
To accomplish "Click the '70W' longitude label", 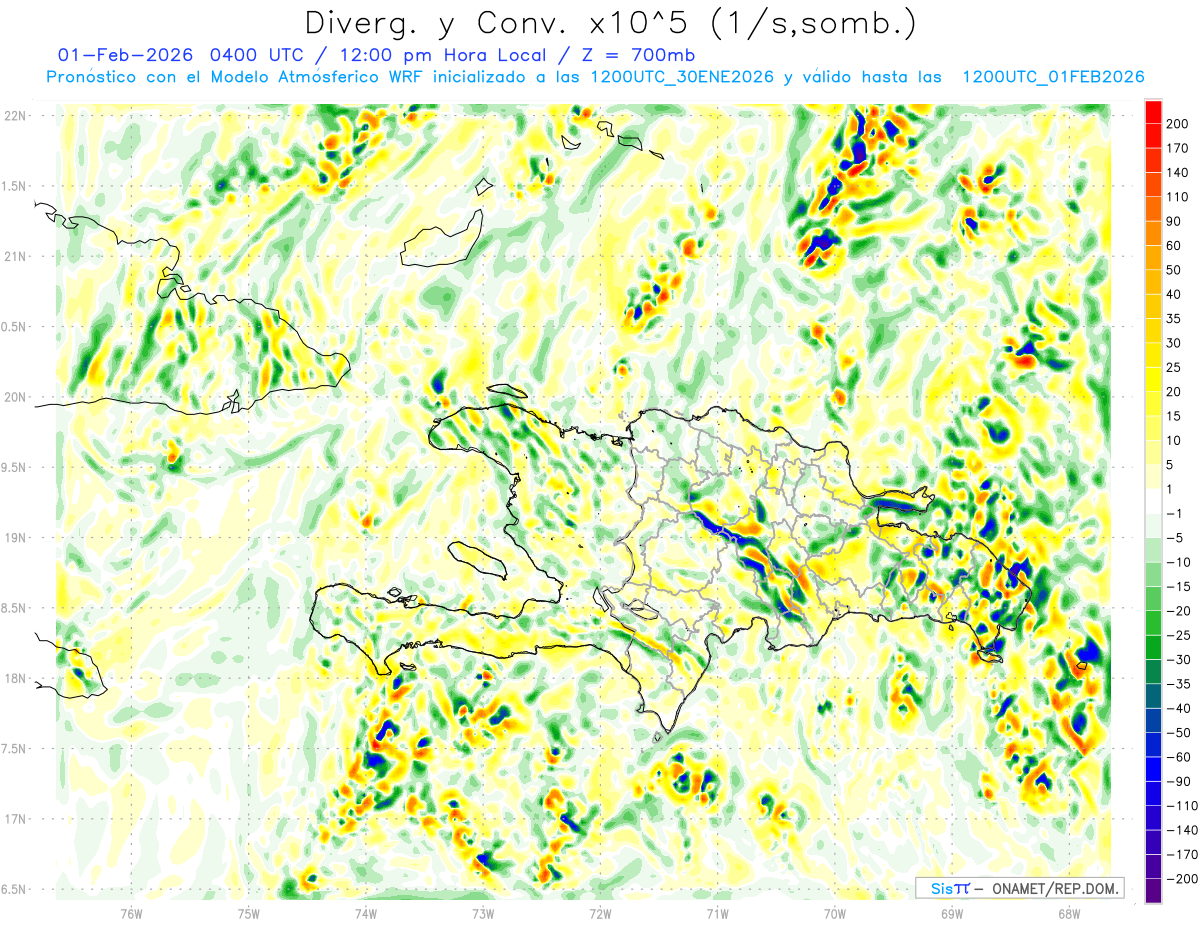I will [834, 913].
